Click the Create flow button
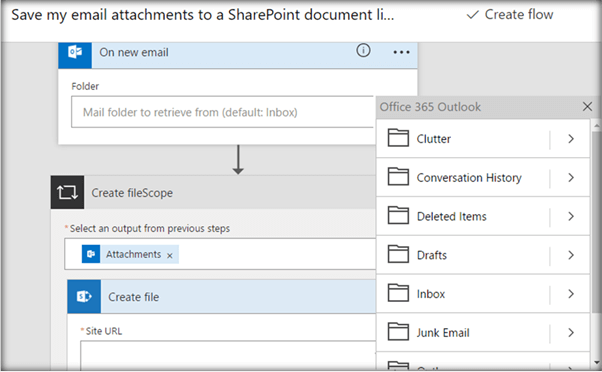The height and width of the screenshot is (372, 602). tap(510, 15)
